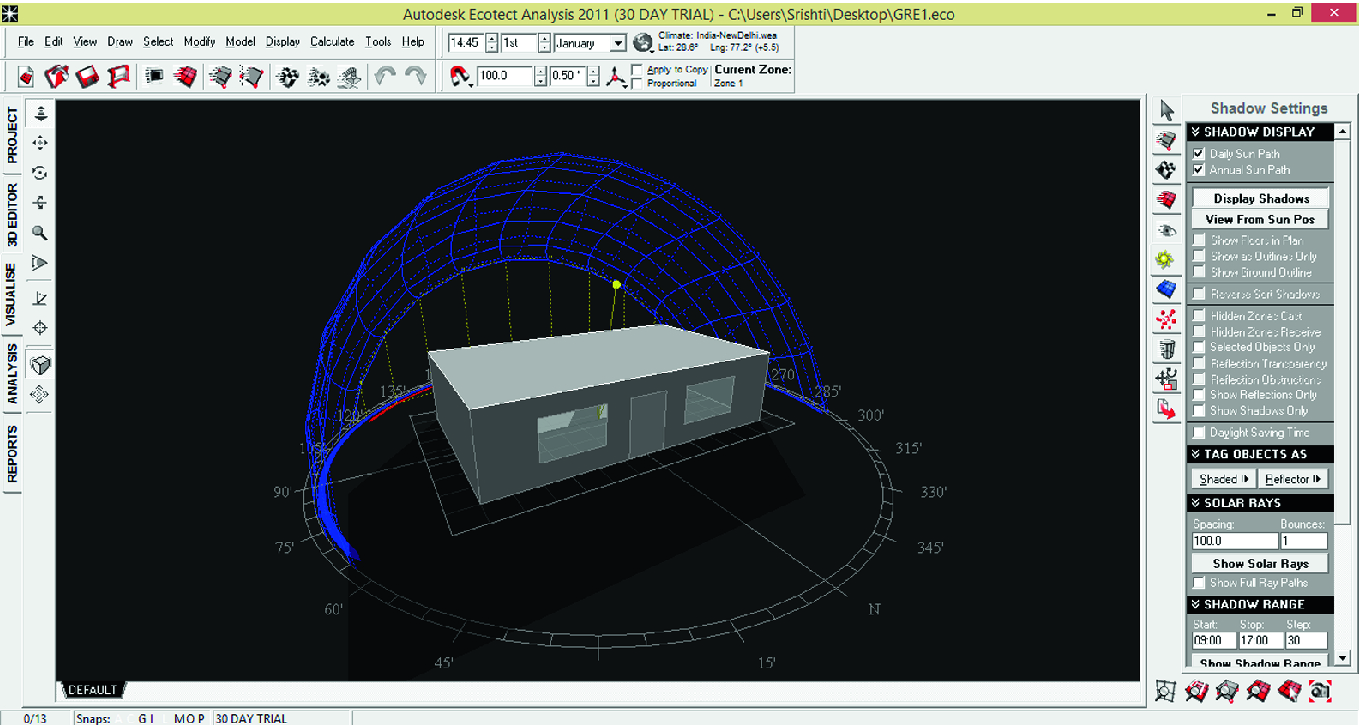
Task: Click the Print toolbar icon beside Save
Action: tap(119, 76)
